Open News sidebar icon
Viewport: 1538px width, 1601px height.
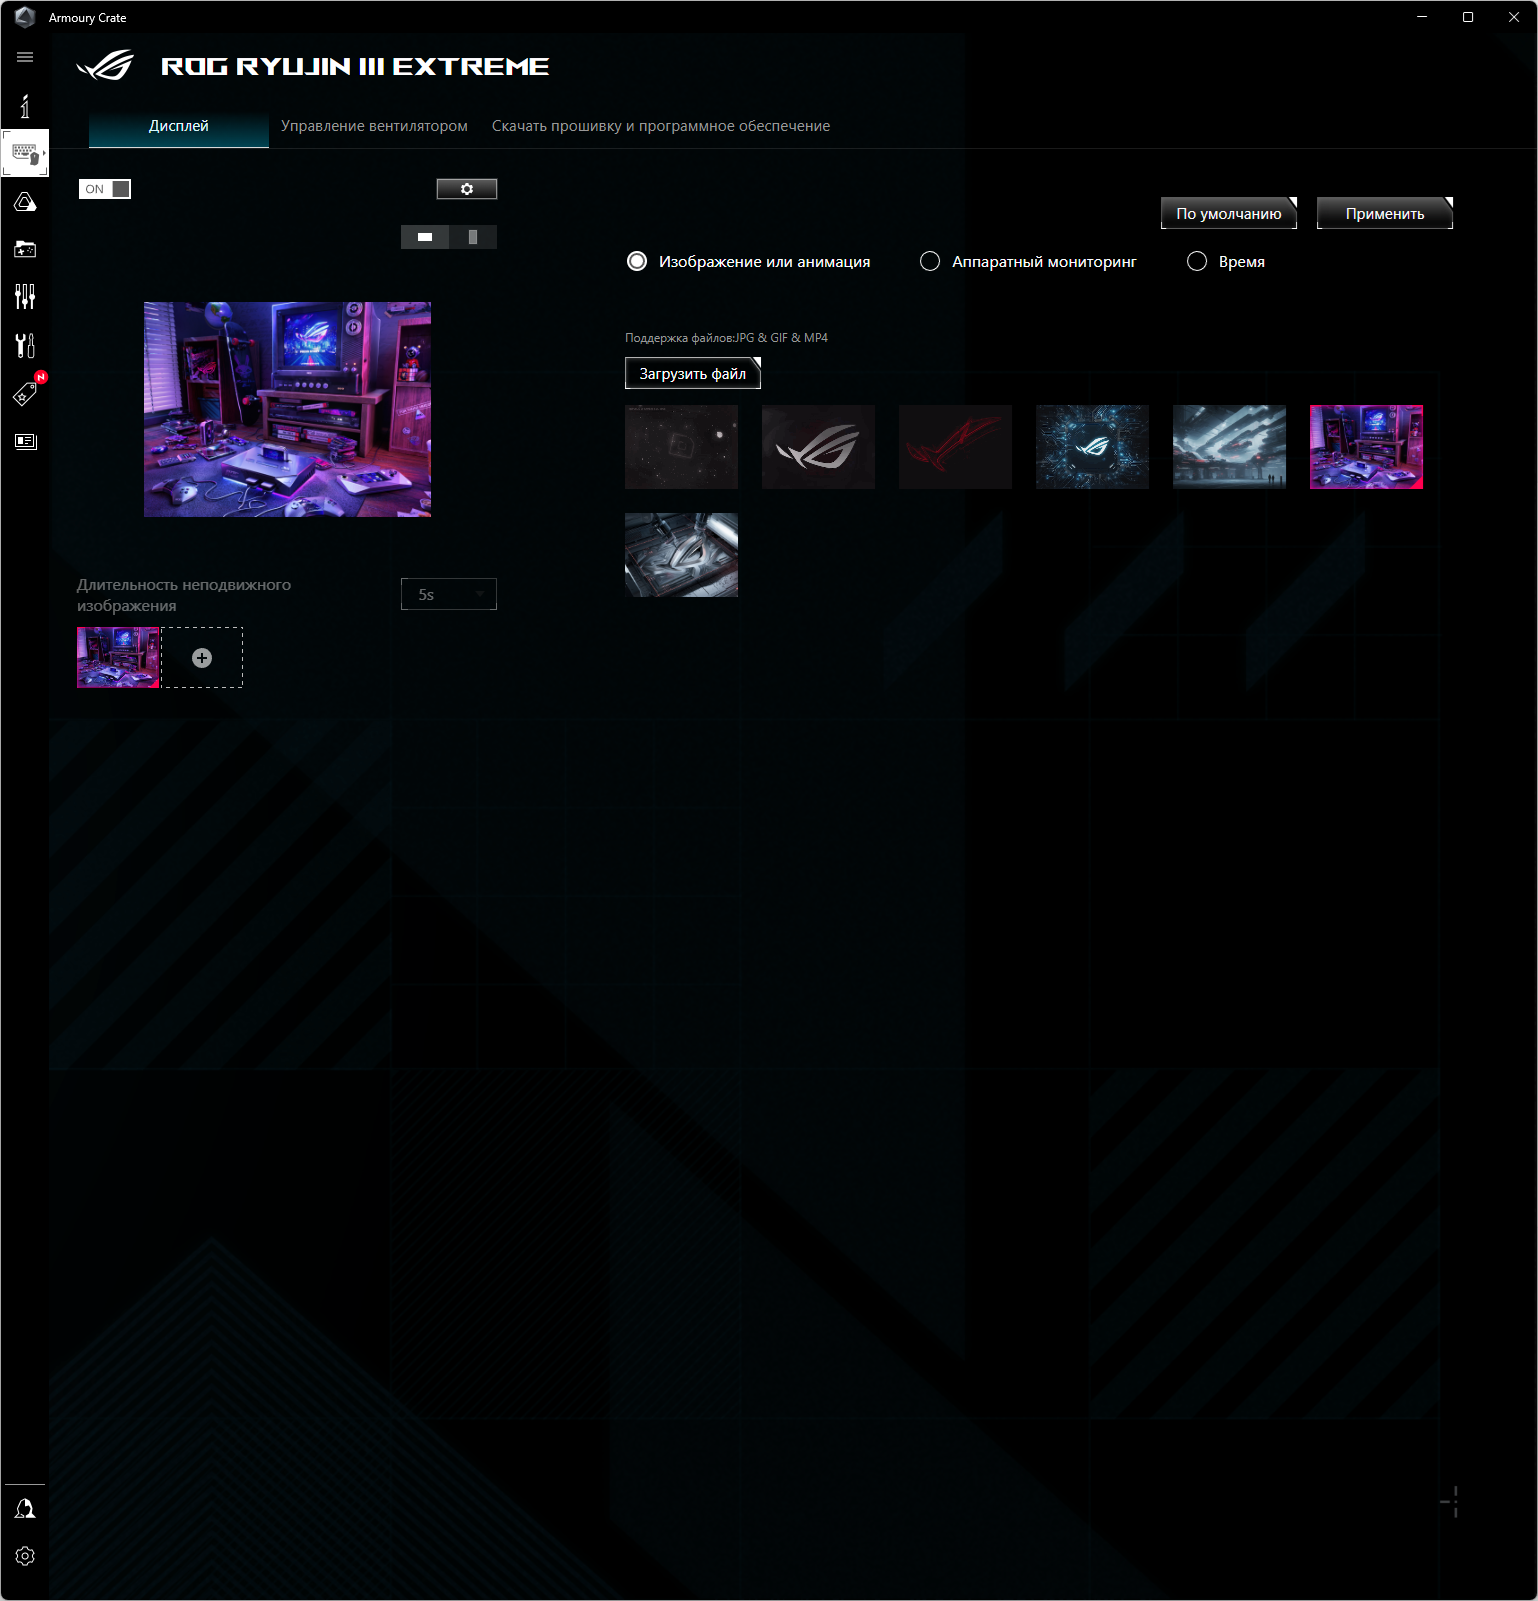(x=25, y=441)
